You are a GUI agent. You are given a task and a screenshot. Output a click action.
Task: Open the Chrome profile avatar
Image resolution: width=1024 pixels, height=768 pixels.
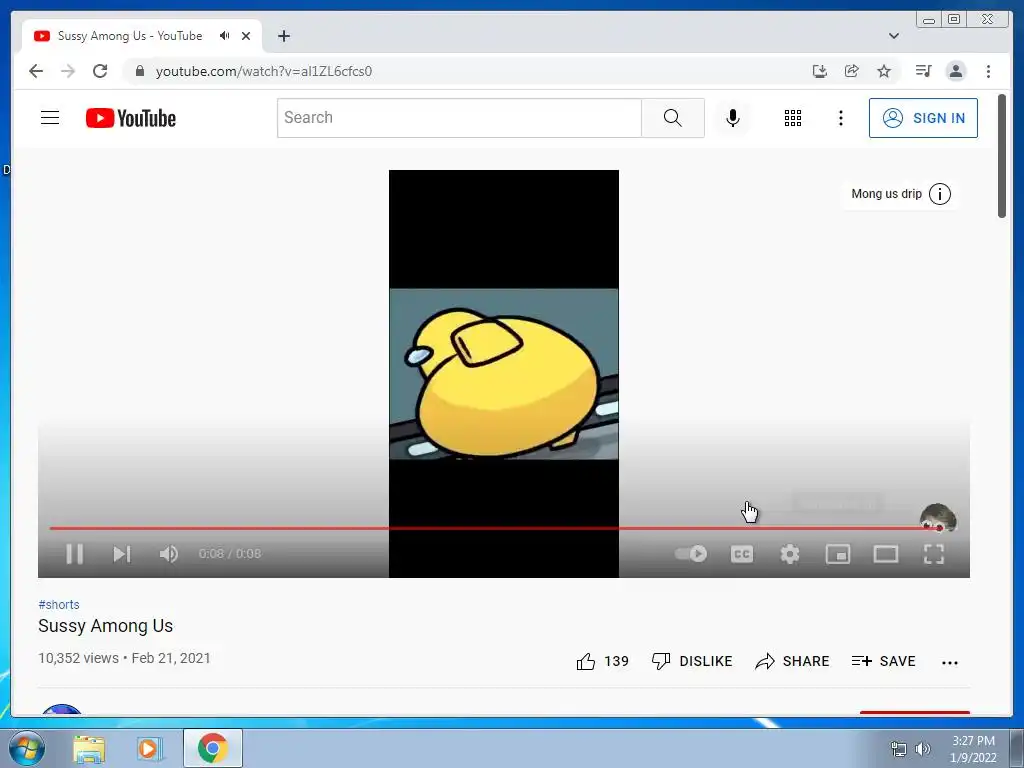(x=955, y=71)
